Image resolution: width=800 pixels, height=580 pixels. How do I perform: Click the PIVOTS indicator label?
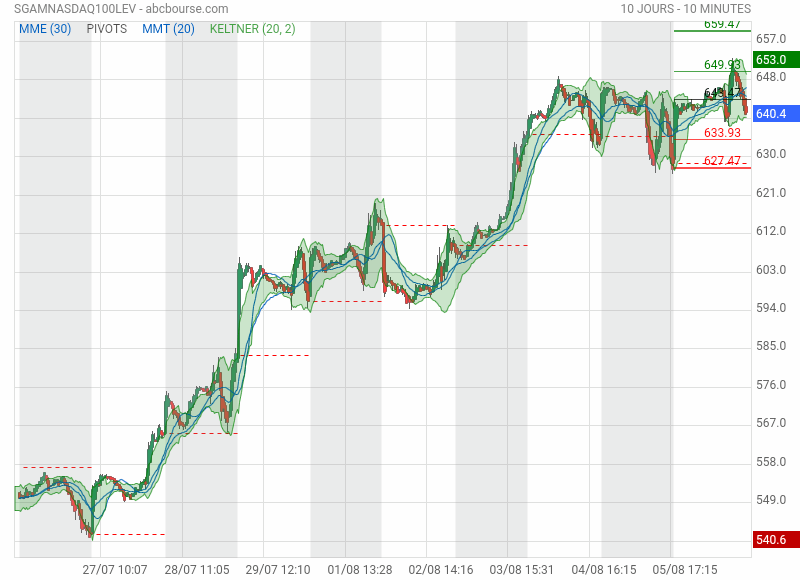coord(107,29)
